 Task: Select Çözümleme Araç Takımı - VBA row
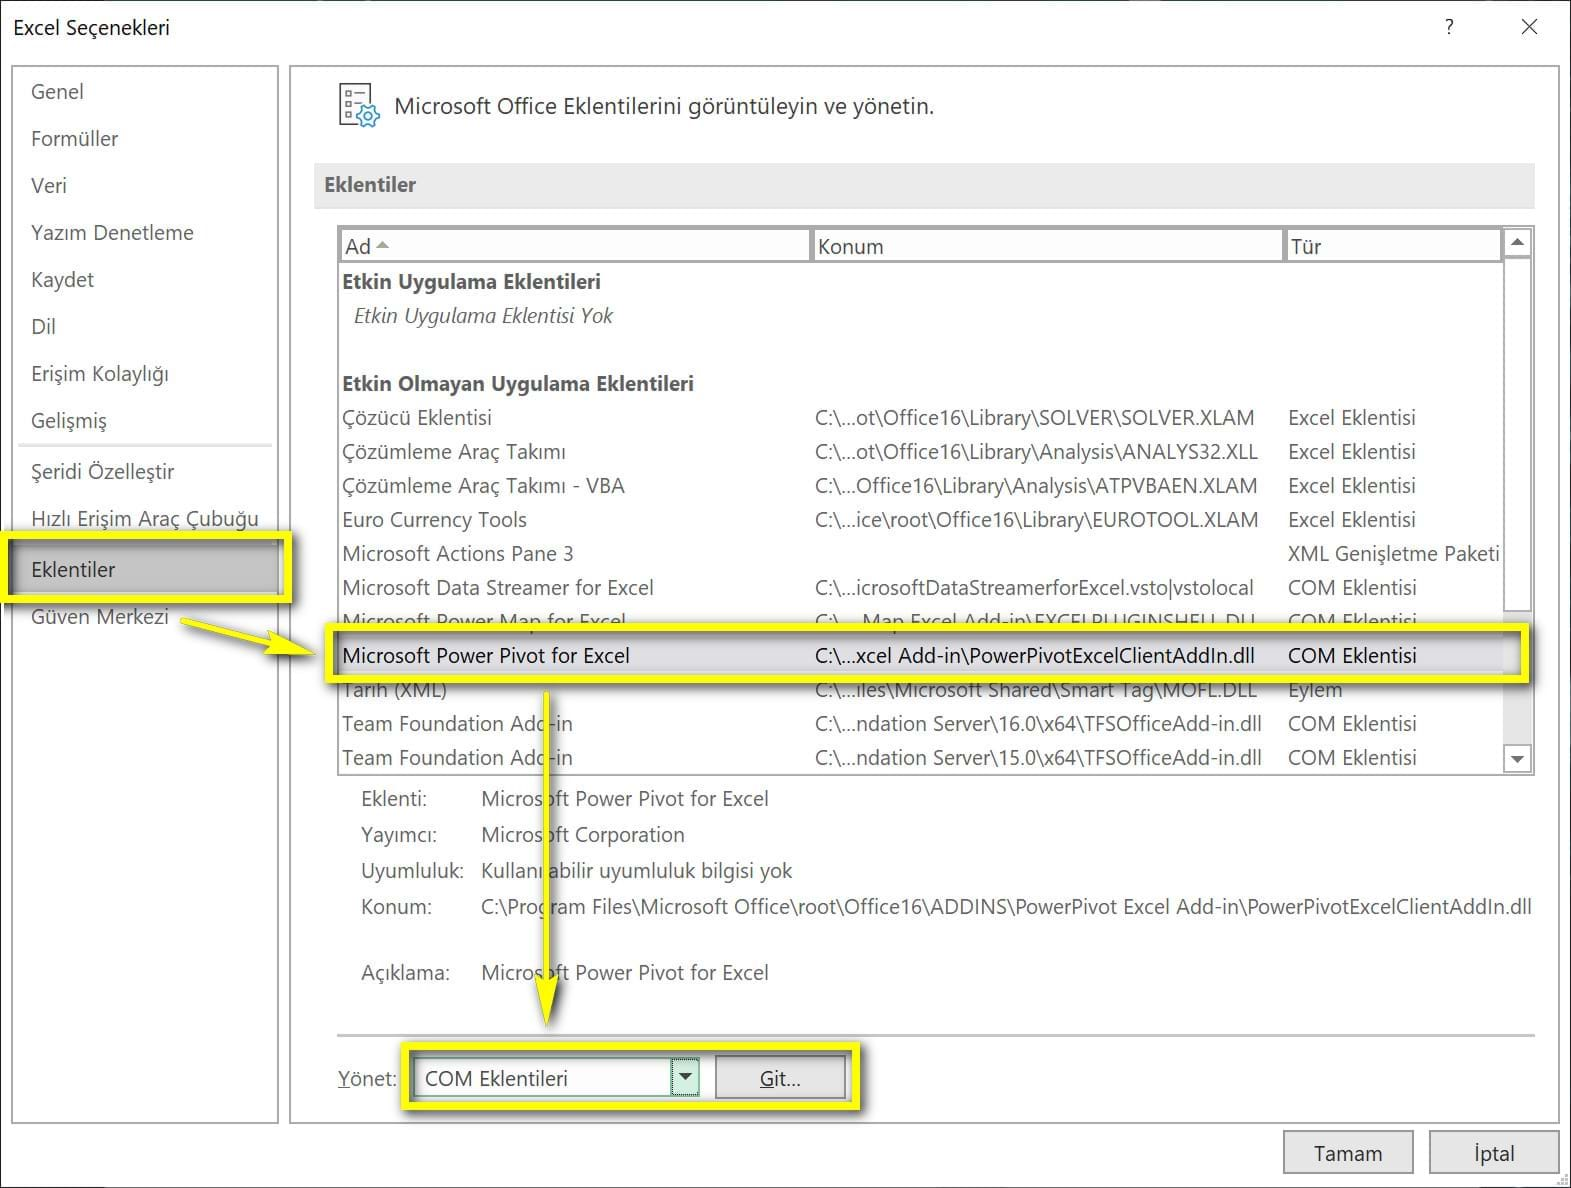[x=920, y=486]
